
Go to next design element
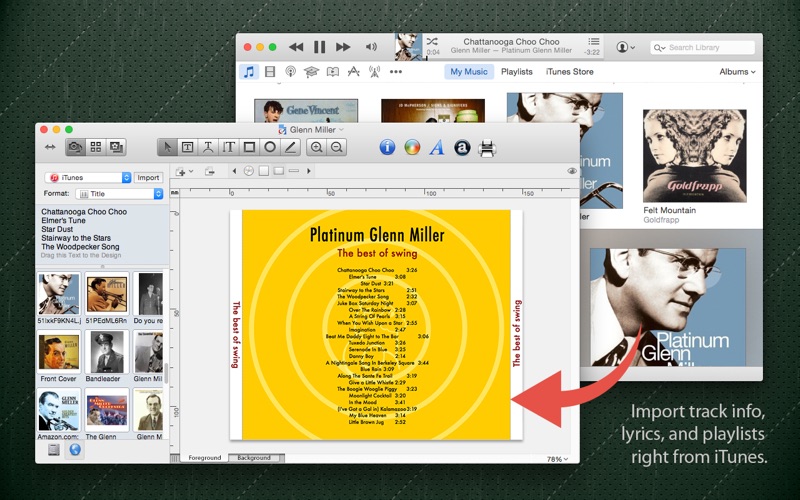click(x=309, y=171)
